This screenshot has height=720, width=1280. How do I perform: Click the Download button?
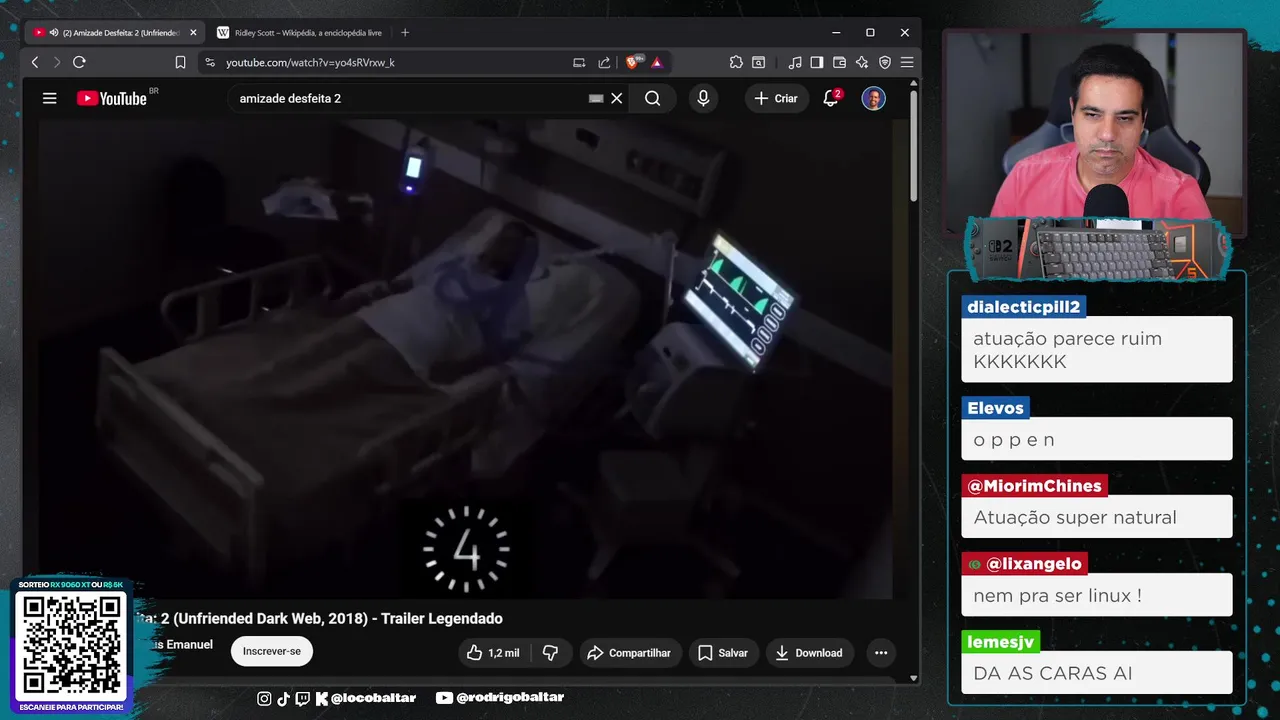click(810, 653)
